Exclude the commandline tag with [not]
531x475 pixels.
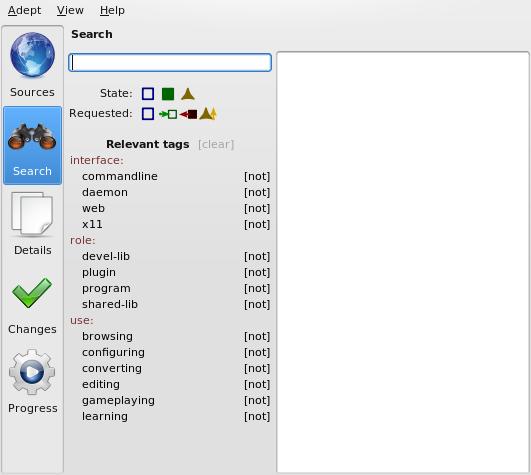click(x=257, y=176)
